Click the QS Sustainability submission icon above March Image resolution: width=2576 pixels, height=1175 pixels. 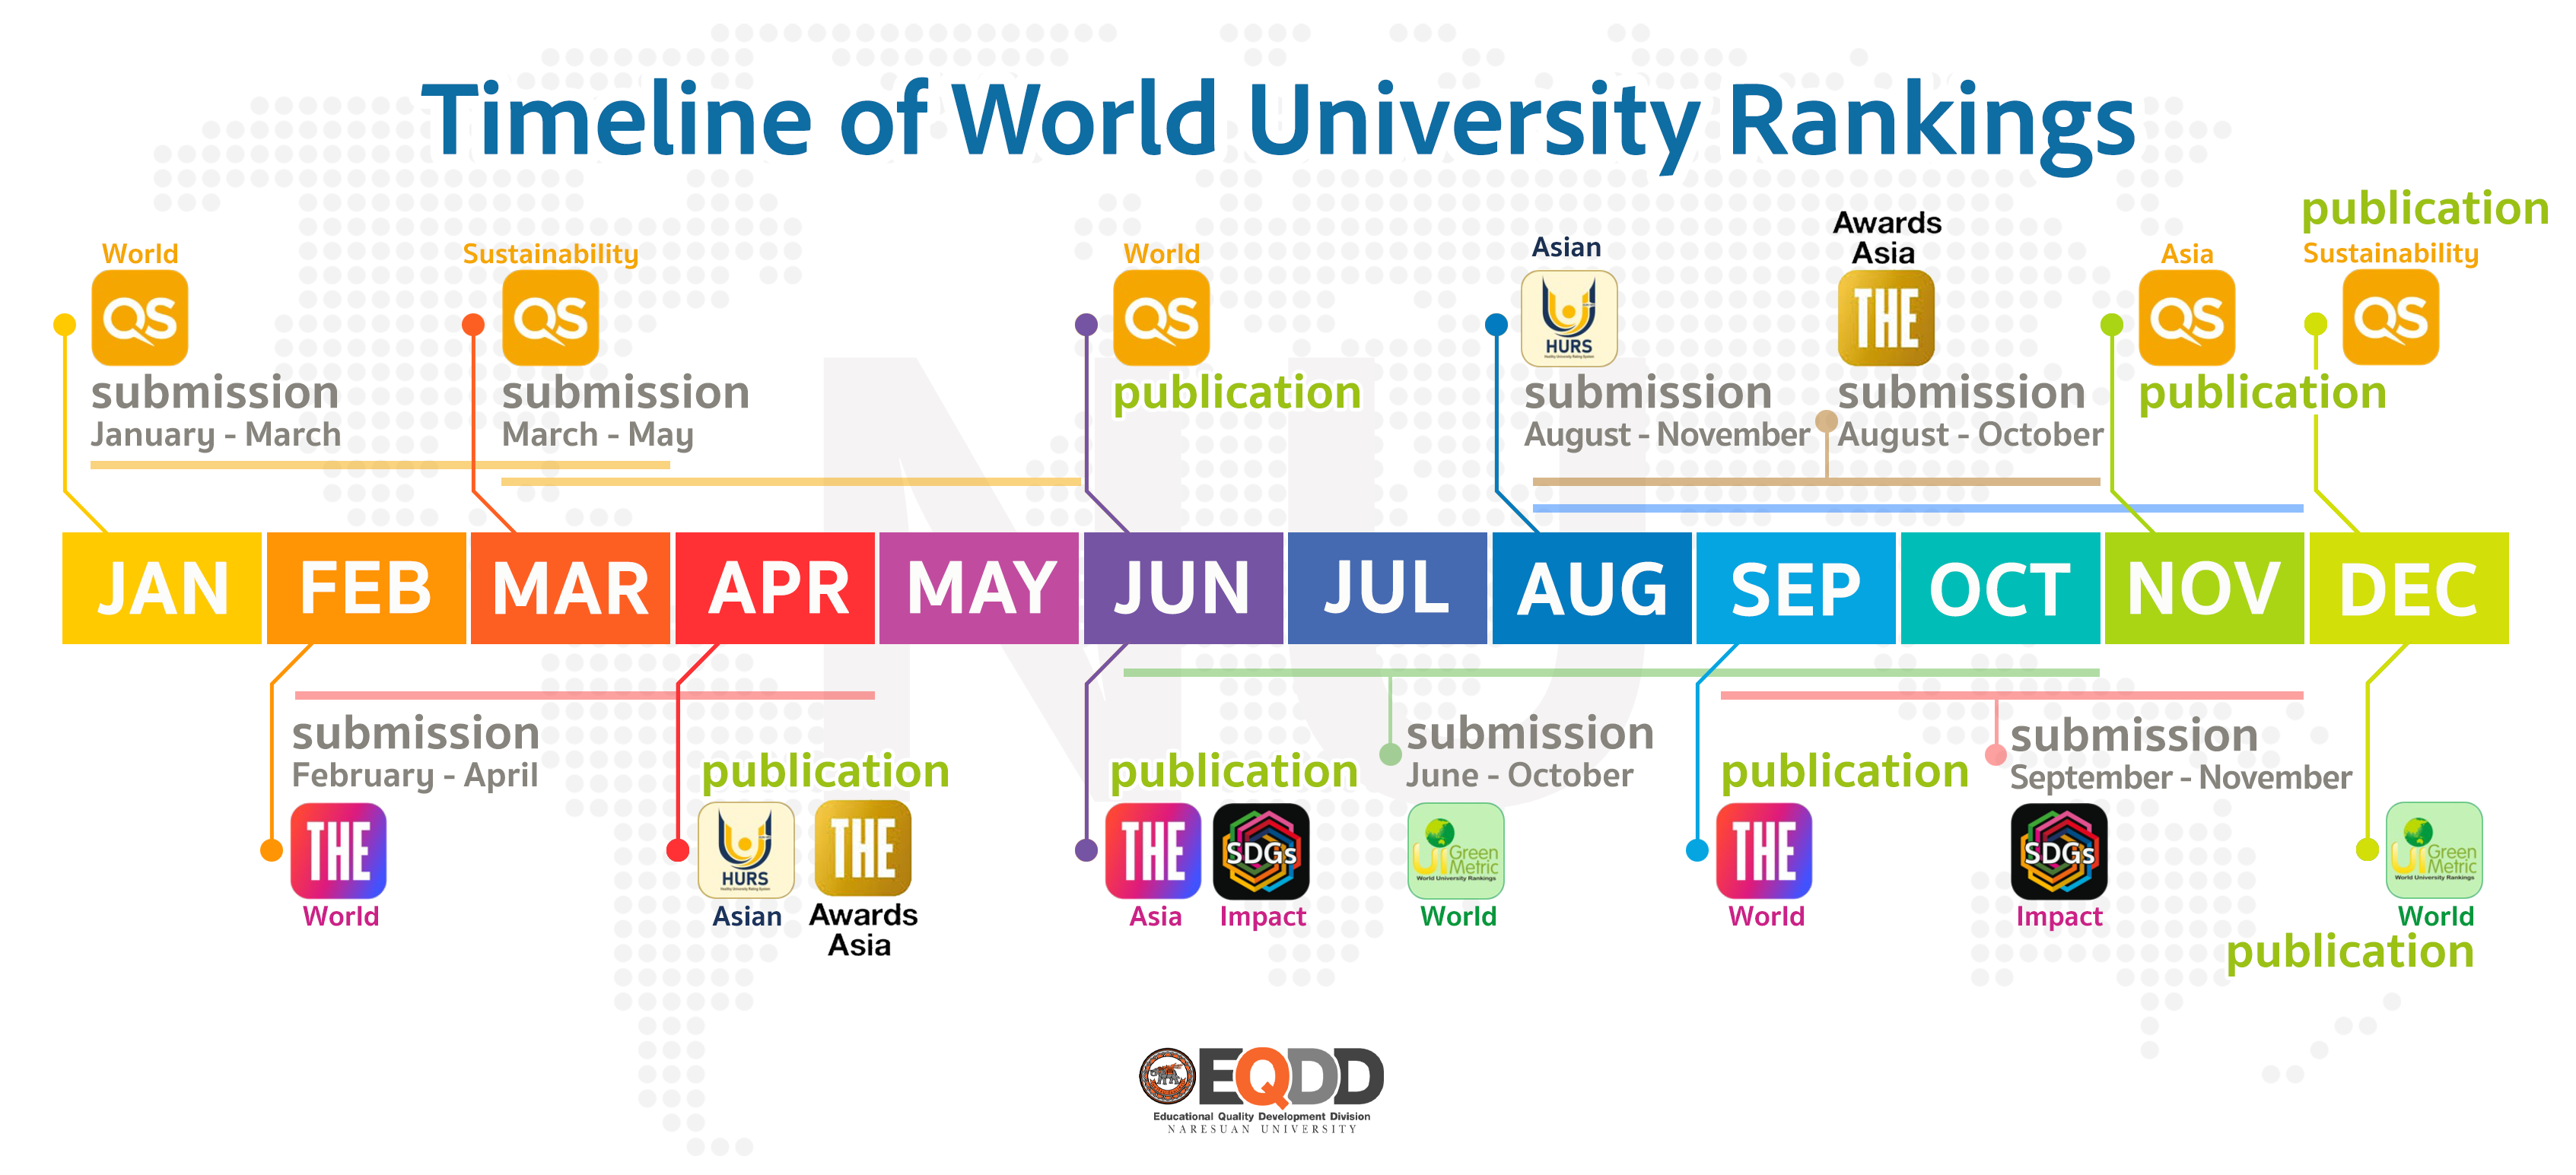pos(550,318)
